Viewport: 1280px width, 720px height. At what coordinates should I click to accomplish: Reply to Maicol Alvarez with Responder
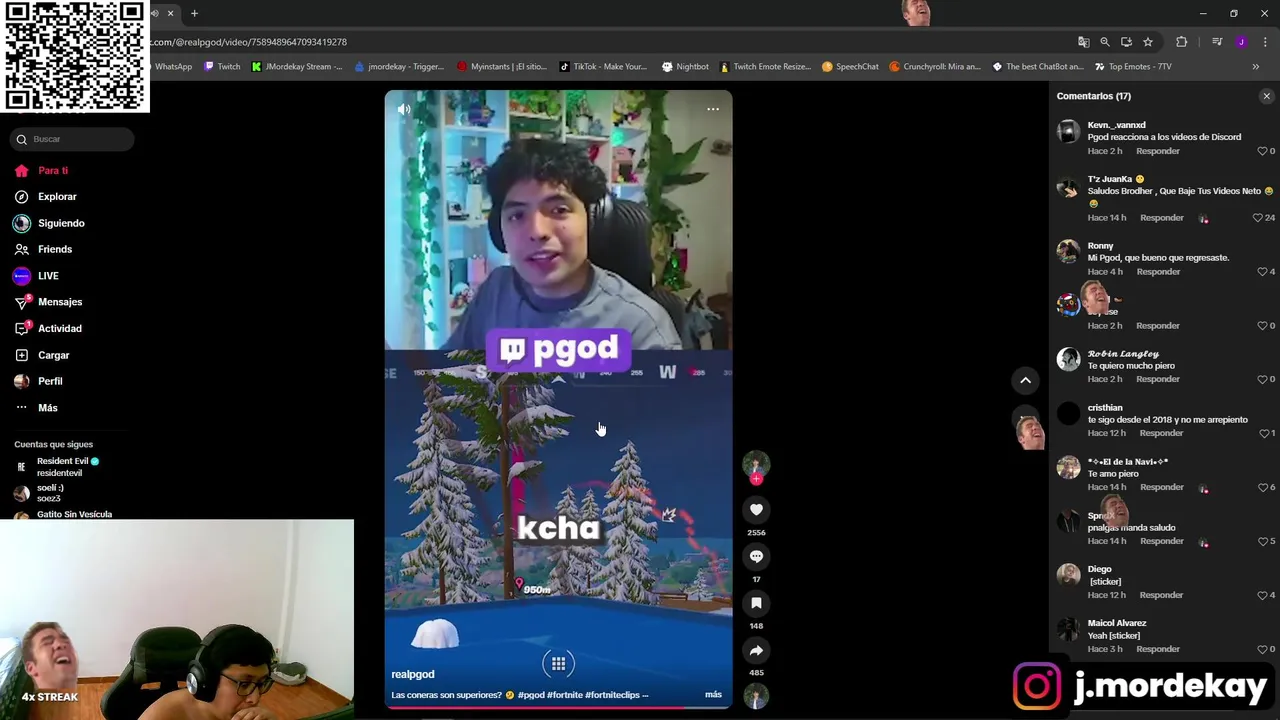[1157, 650]
